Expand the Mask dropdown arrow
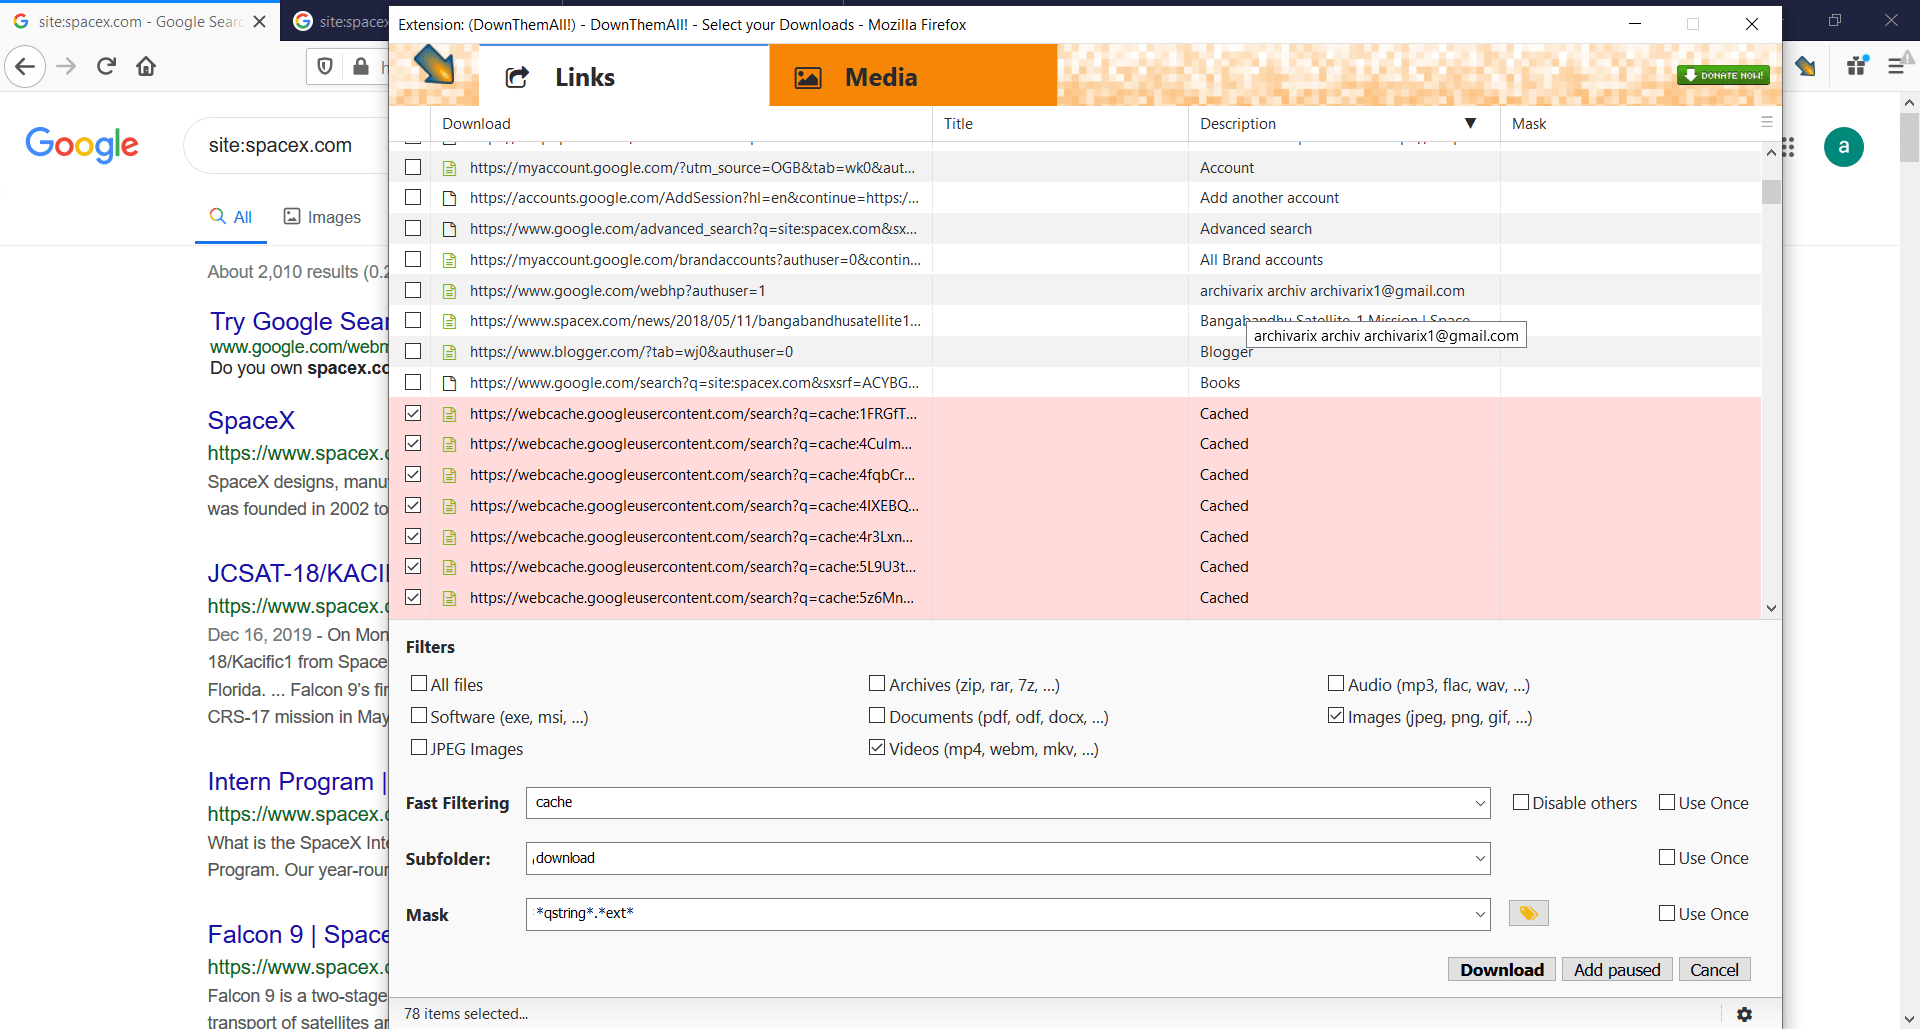1920x1029 pixels. point(1480,914)
